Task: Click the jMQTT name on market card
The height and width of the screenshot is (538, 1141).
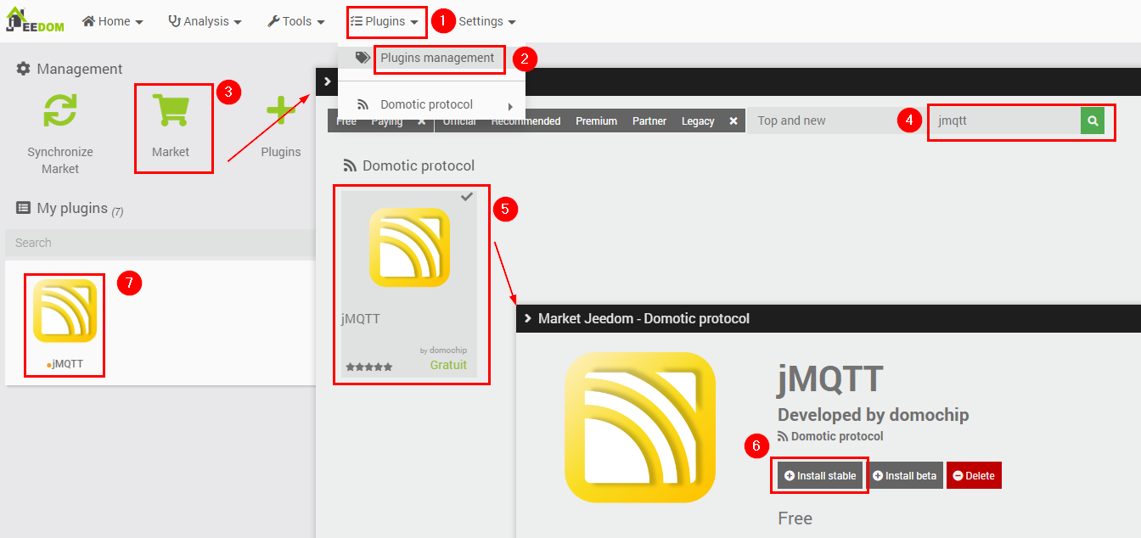Action: pos(361,319)
